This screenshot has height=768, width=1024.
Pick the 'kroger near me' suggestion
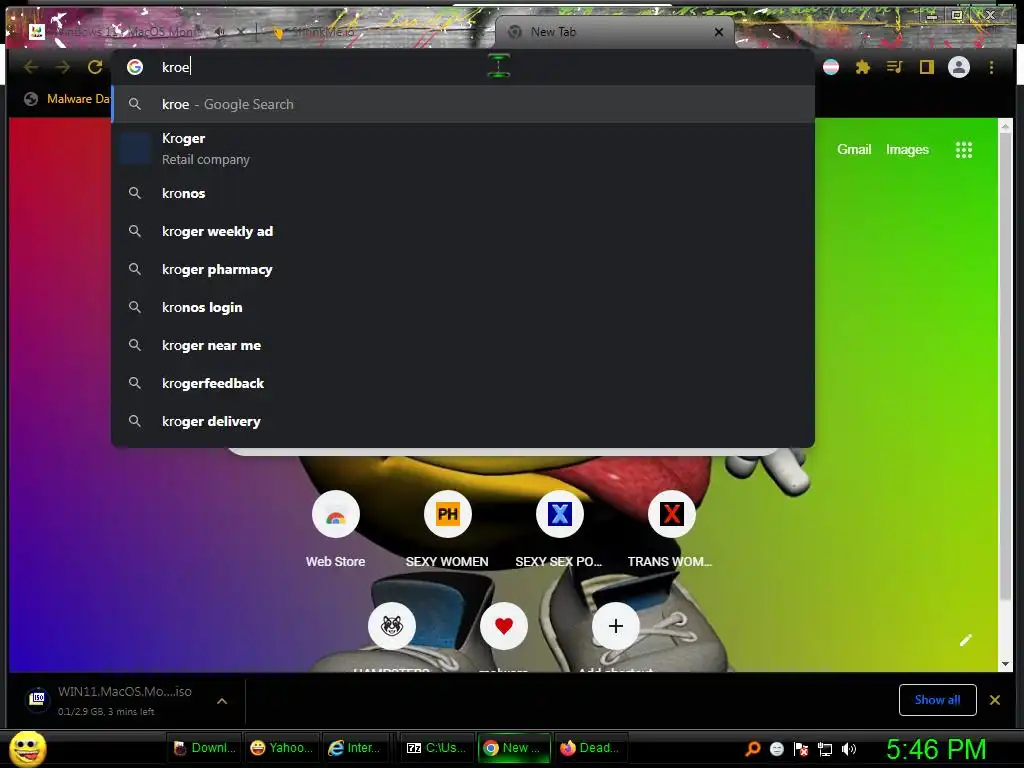click(x=463, y=345)
